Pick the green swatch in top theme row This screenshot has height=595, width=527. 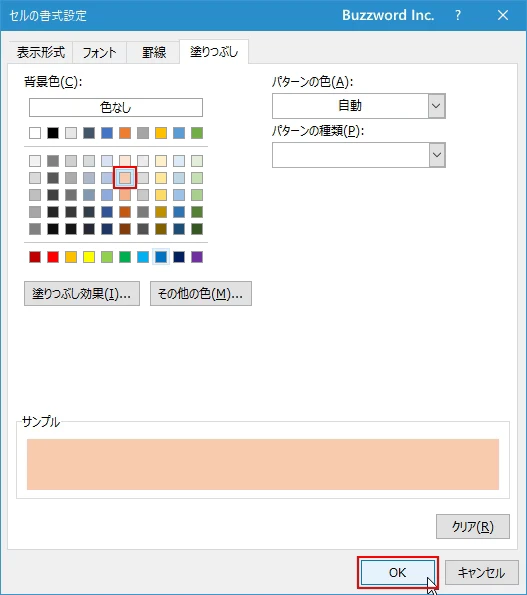click(197, 133)
